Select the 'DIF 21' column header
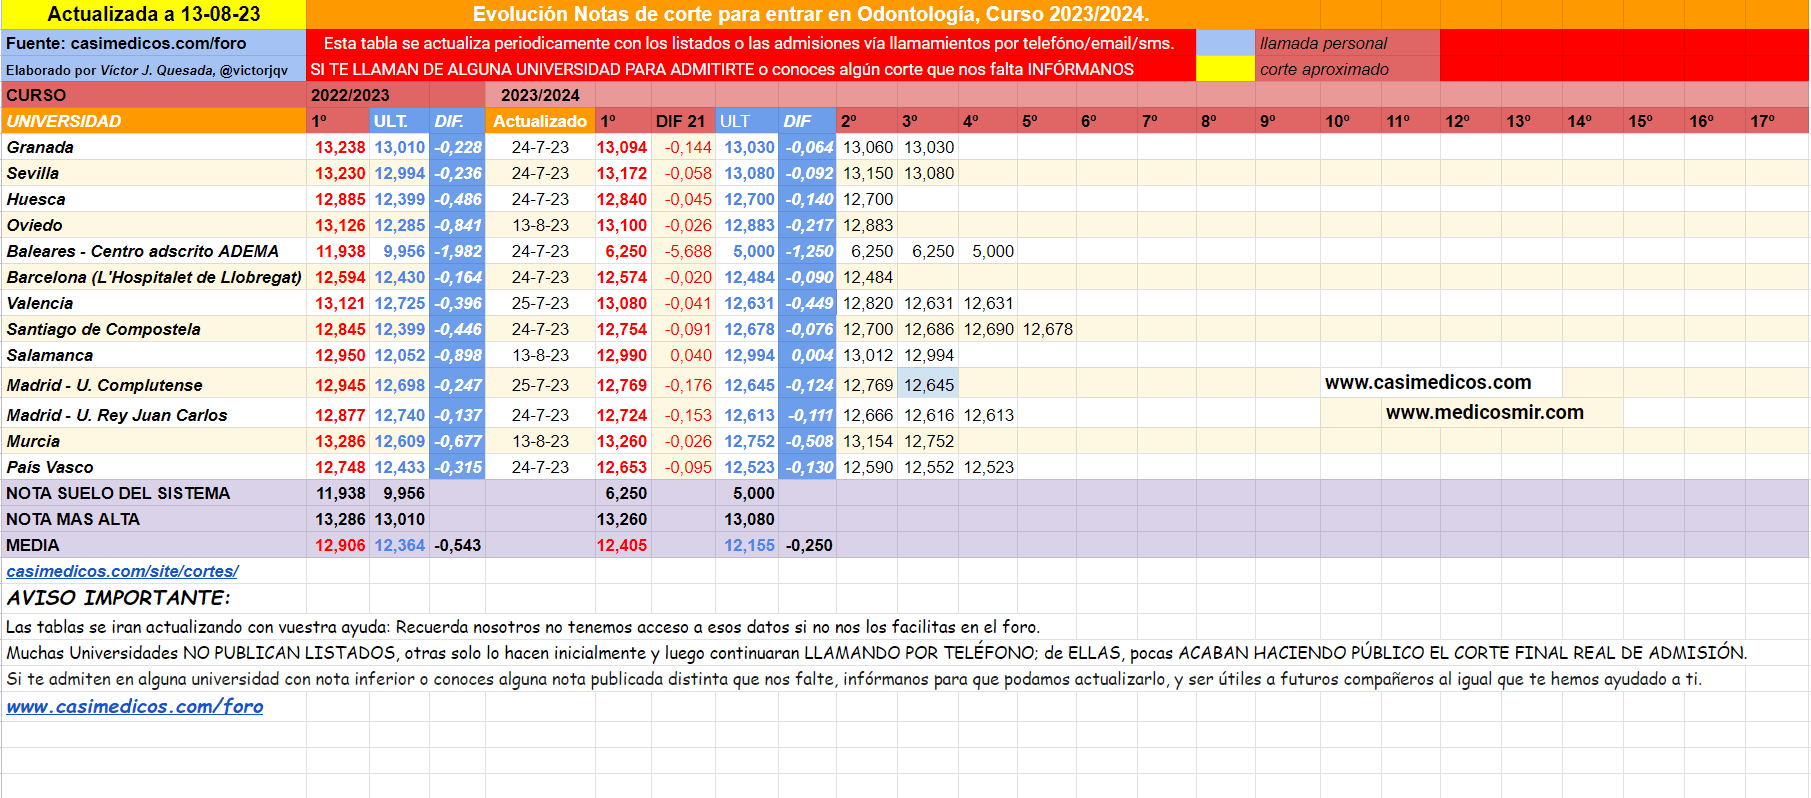This screenshot has width=1811, height=798. point(683,121)
